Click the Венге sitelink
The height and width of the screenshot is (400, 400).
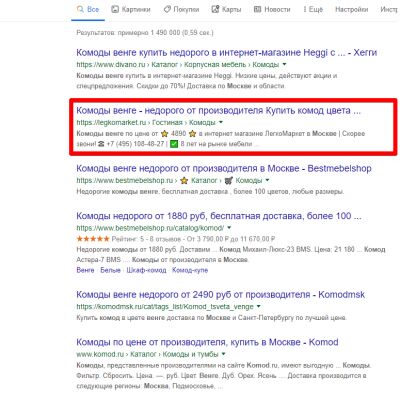click(x=85, y=270)
